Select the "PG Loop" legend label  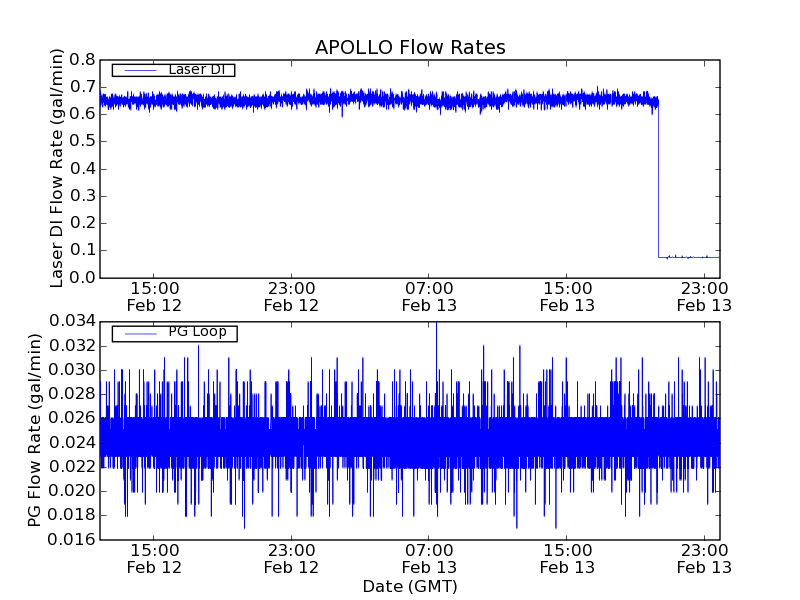point(197,332)
